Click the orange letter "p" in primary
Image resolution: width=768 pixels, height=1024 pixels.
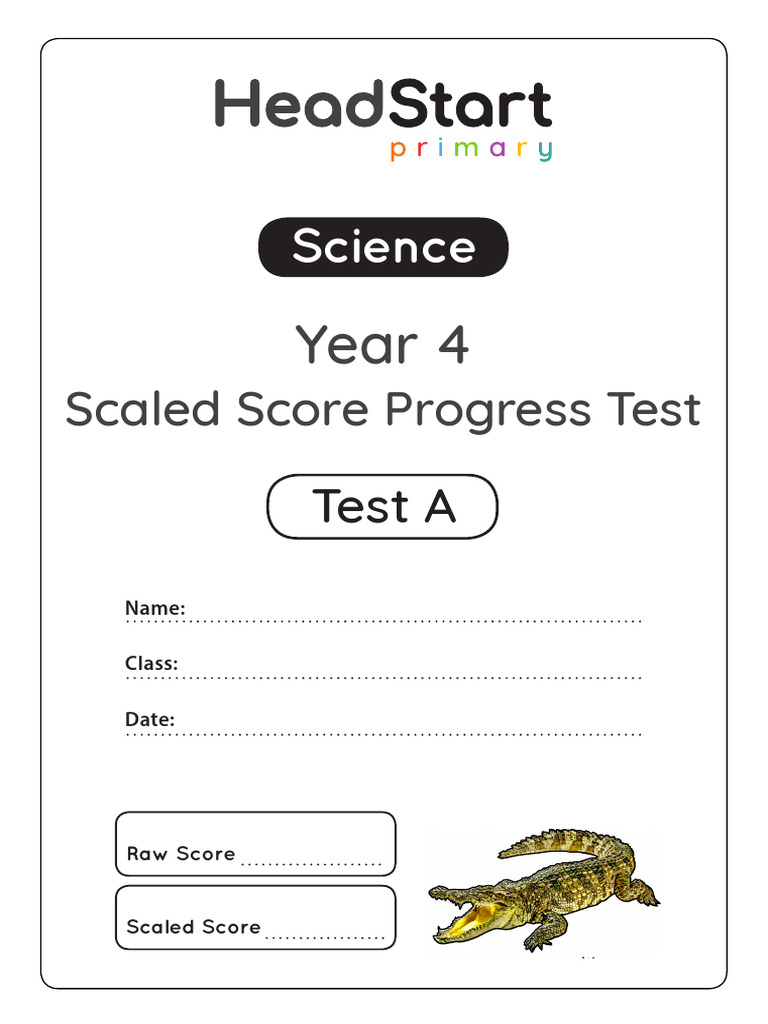point(397,151)
